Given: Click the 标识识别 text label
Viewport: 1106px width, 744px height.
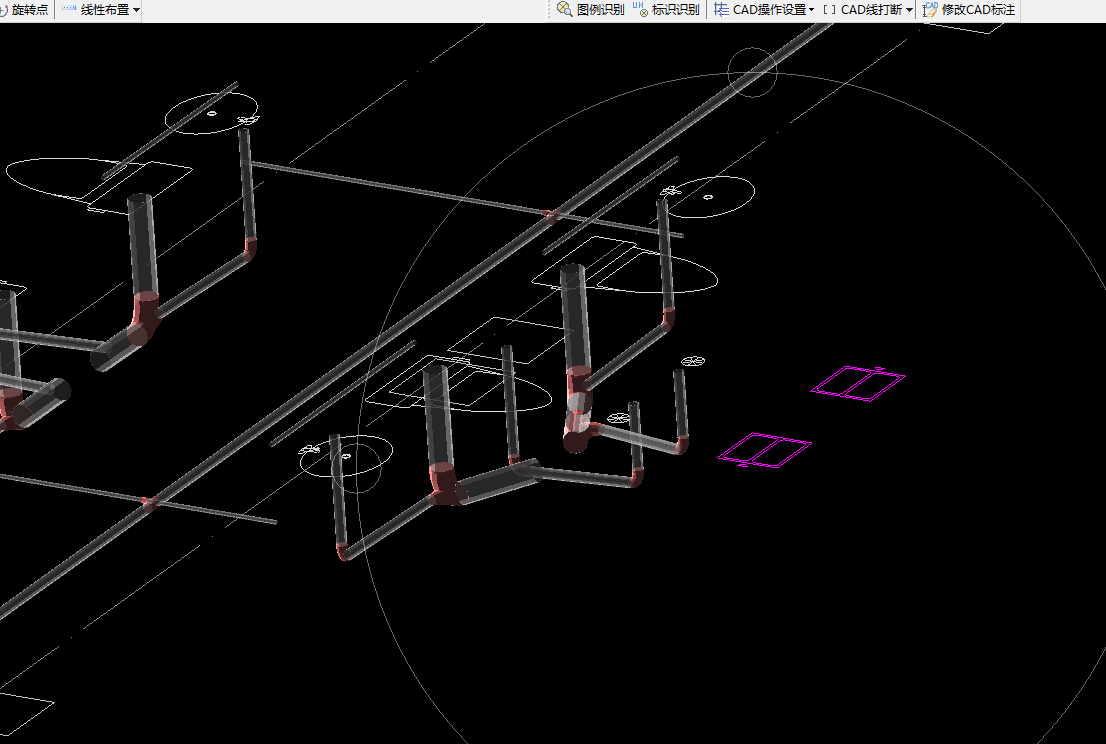Looking at the screenshot, I should pos(676,10).
